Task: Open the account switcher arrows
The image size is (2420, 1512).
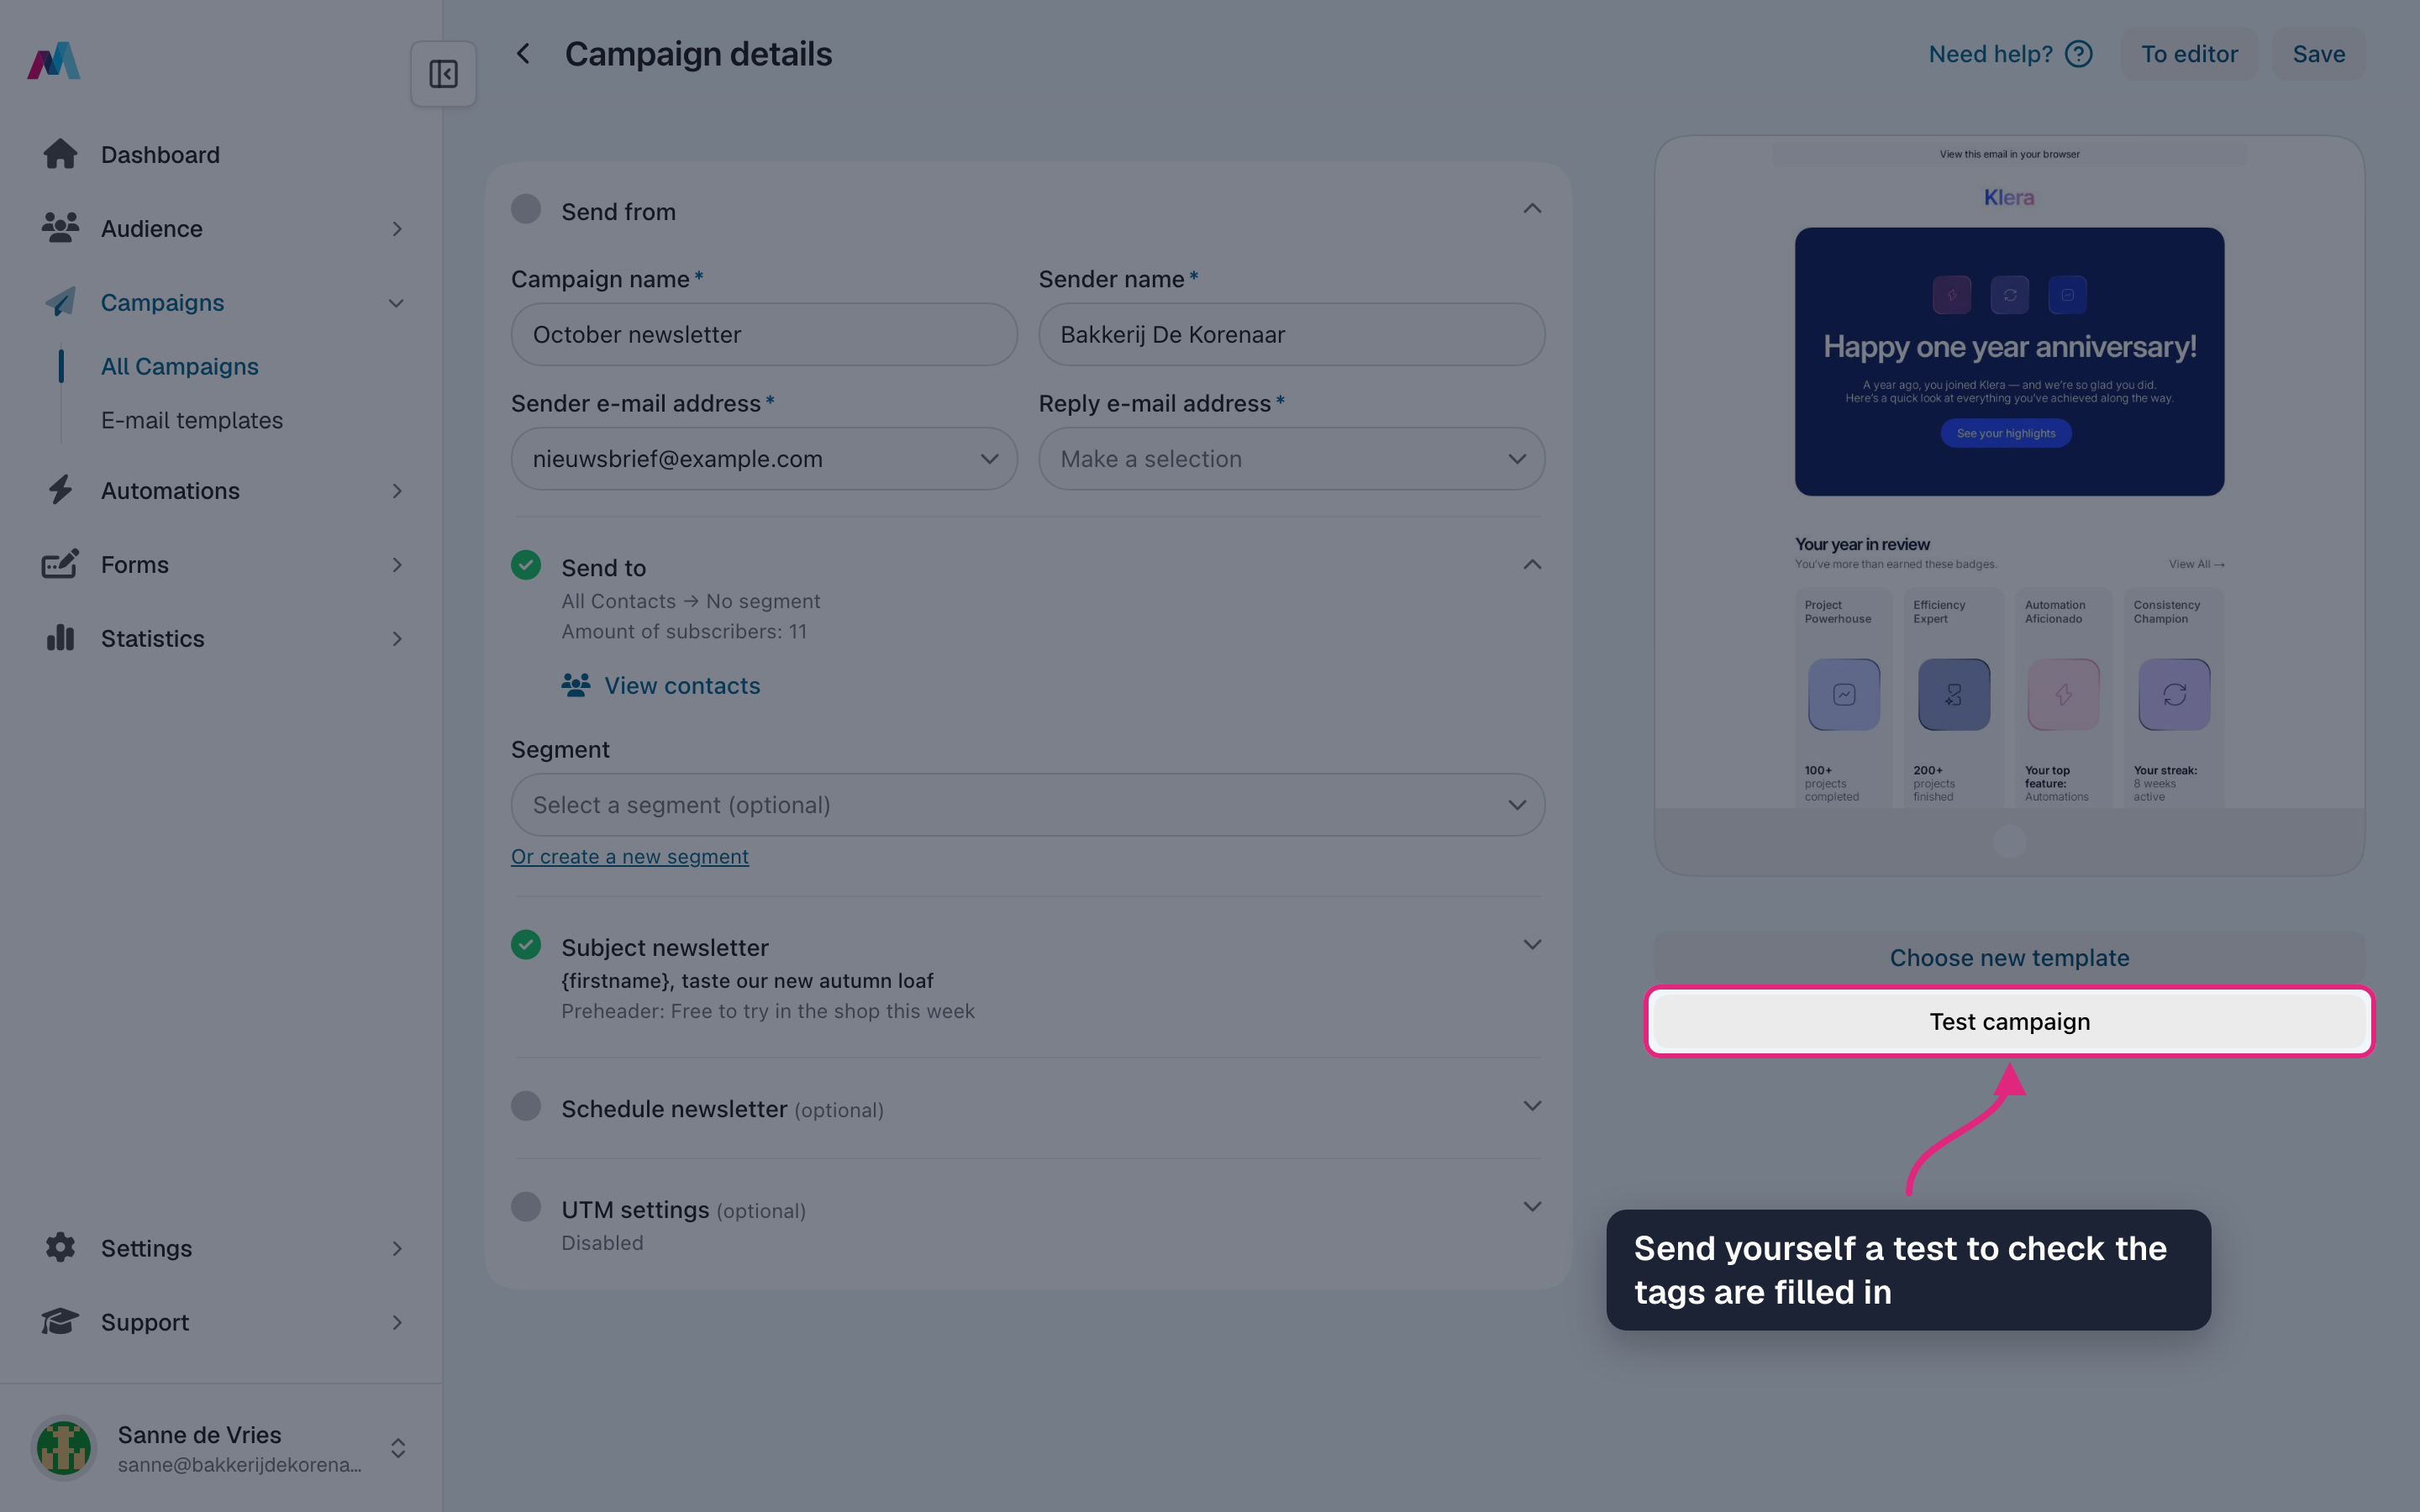Action: click(x=398, y=1448)
